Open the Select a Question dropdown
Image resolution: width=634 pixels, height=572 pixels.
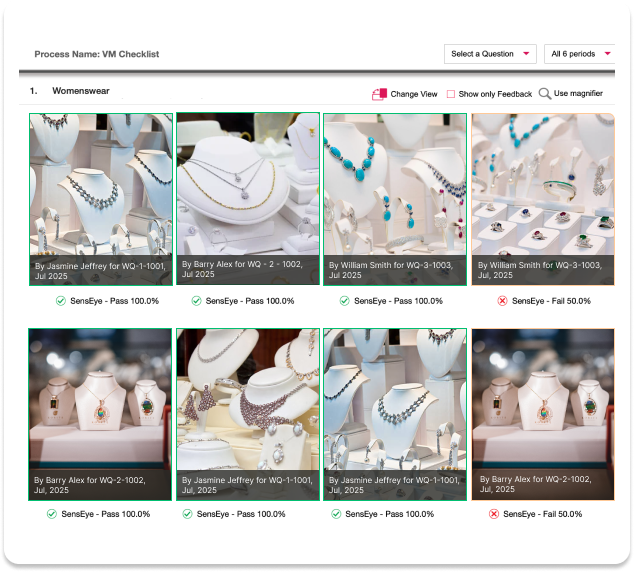tap(490, 54)
